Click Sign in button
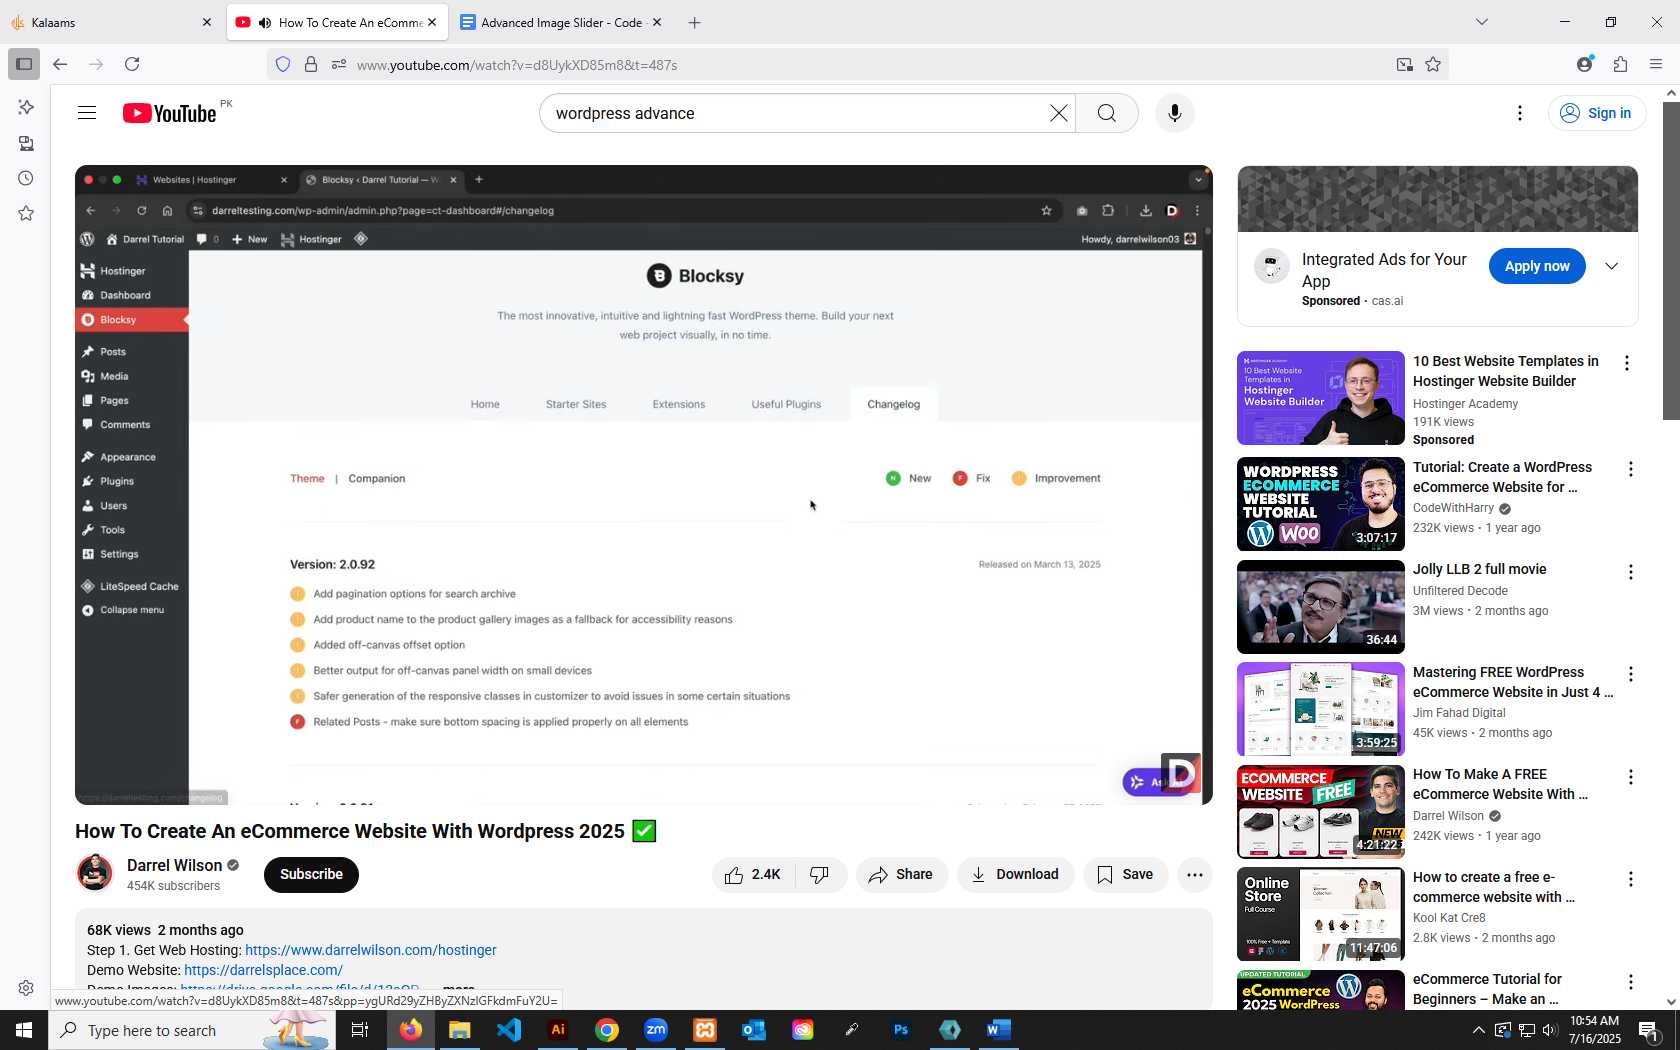Screen dimensions: 1680x1050 point(1597,113)
